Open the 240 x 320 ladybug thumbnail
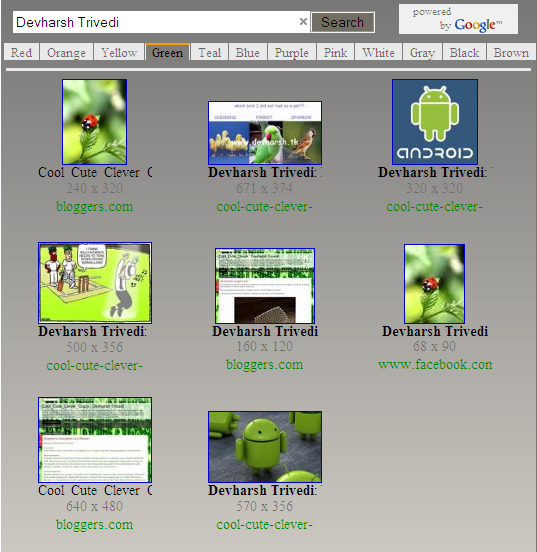 click(94, 122)
